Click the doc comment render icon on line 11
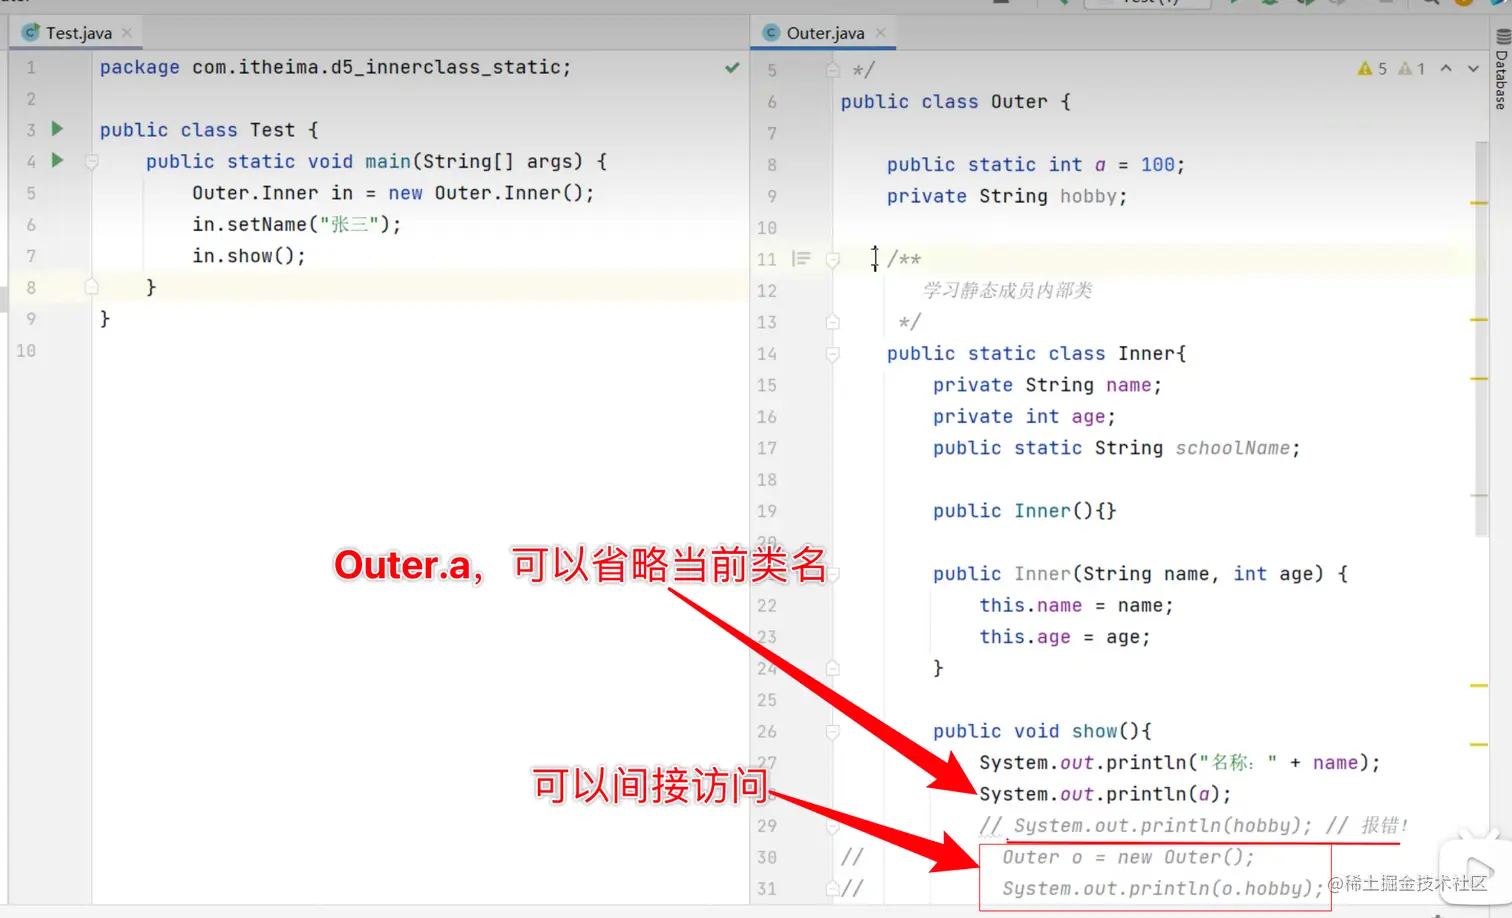1512x918 pixels. click(801, 259)
